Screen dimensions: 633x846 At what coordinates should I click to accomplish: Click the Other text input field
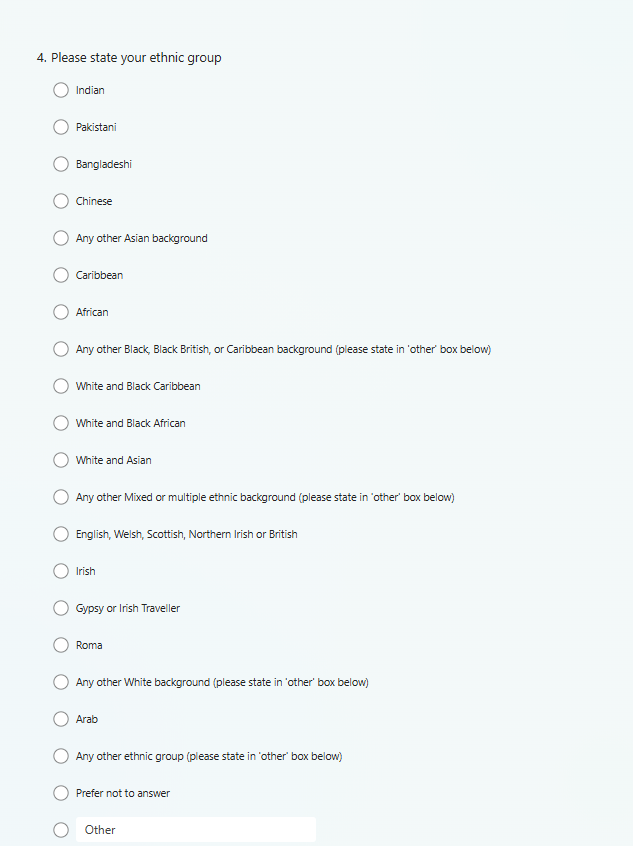point(196,830)
